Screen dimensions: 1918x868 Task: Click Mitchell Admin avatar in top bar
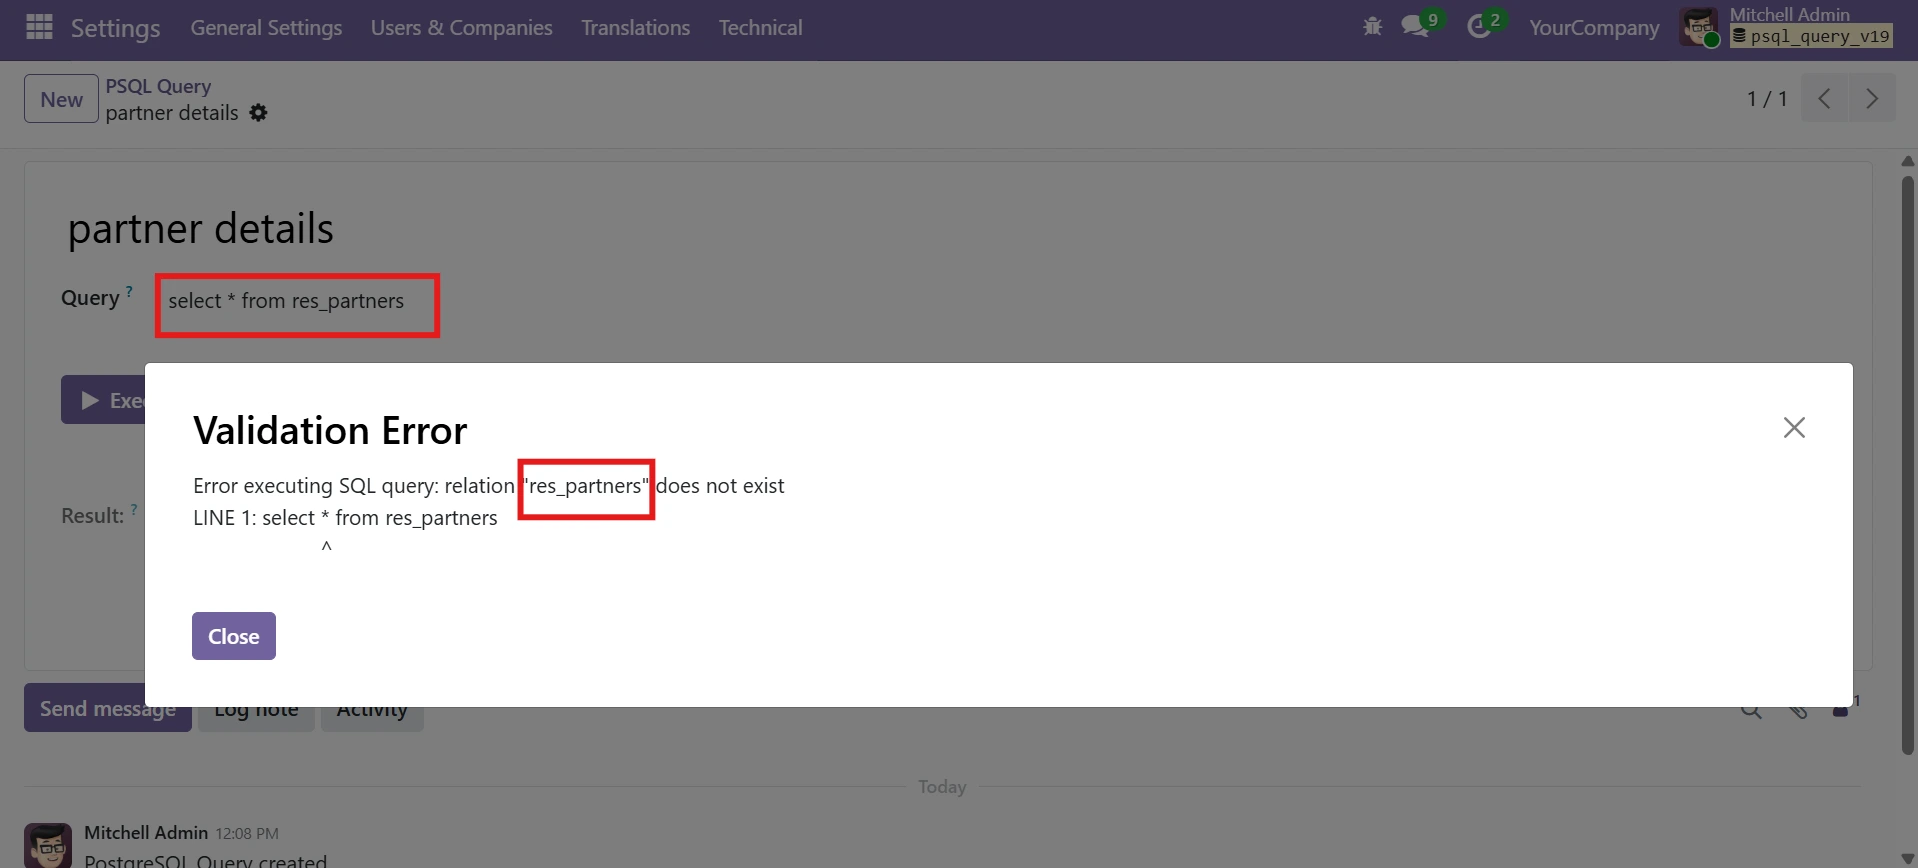(1699, 27)
